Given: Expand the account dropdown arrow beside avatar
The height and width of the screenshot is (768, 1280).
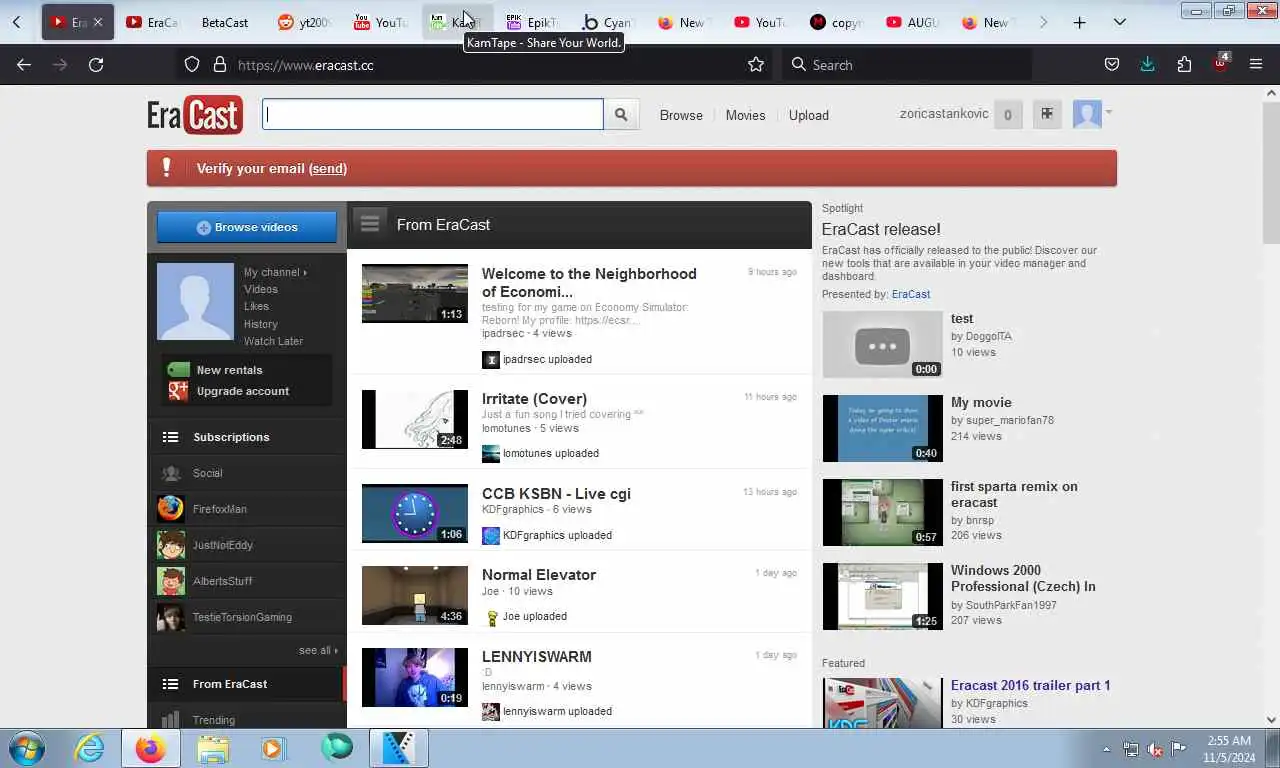Looking at the screenshot, I should pyautogui.click(x=1109, y=112).
